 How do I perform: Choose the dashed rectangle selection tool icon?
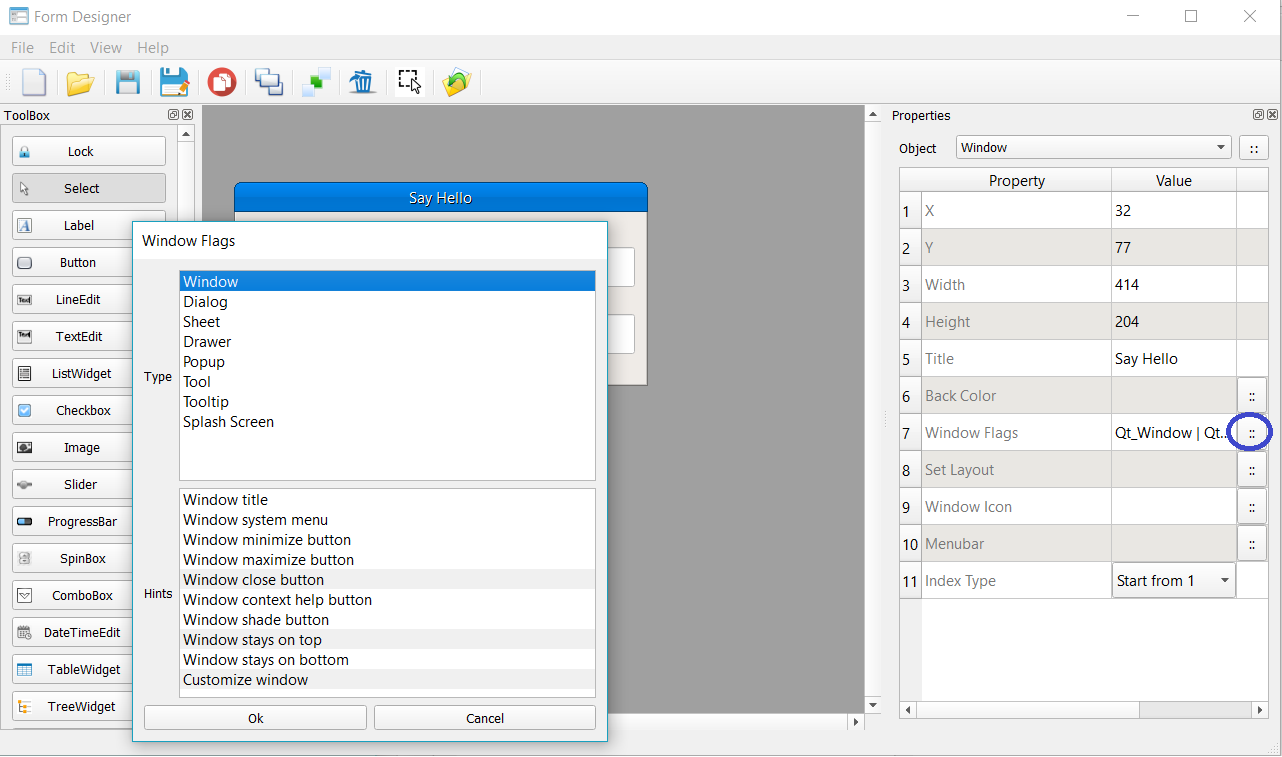[x=409, y=82]
